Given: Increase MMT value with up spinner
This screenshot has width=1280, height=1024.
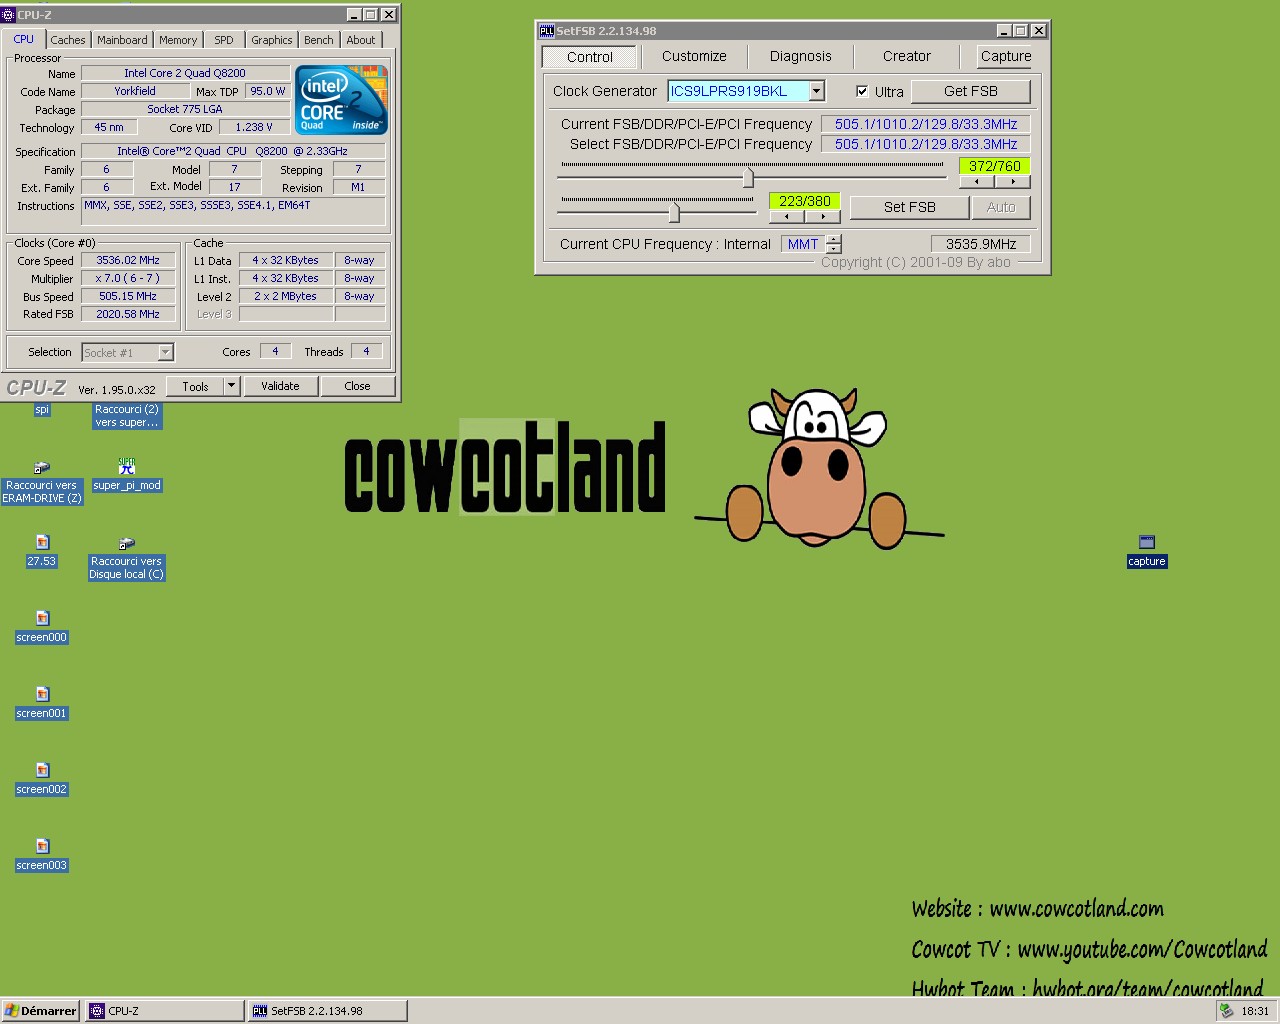Looking at the screenshot, I should coord(834,239).
